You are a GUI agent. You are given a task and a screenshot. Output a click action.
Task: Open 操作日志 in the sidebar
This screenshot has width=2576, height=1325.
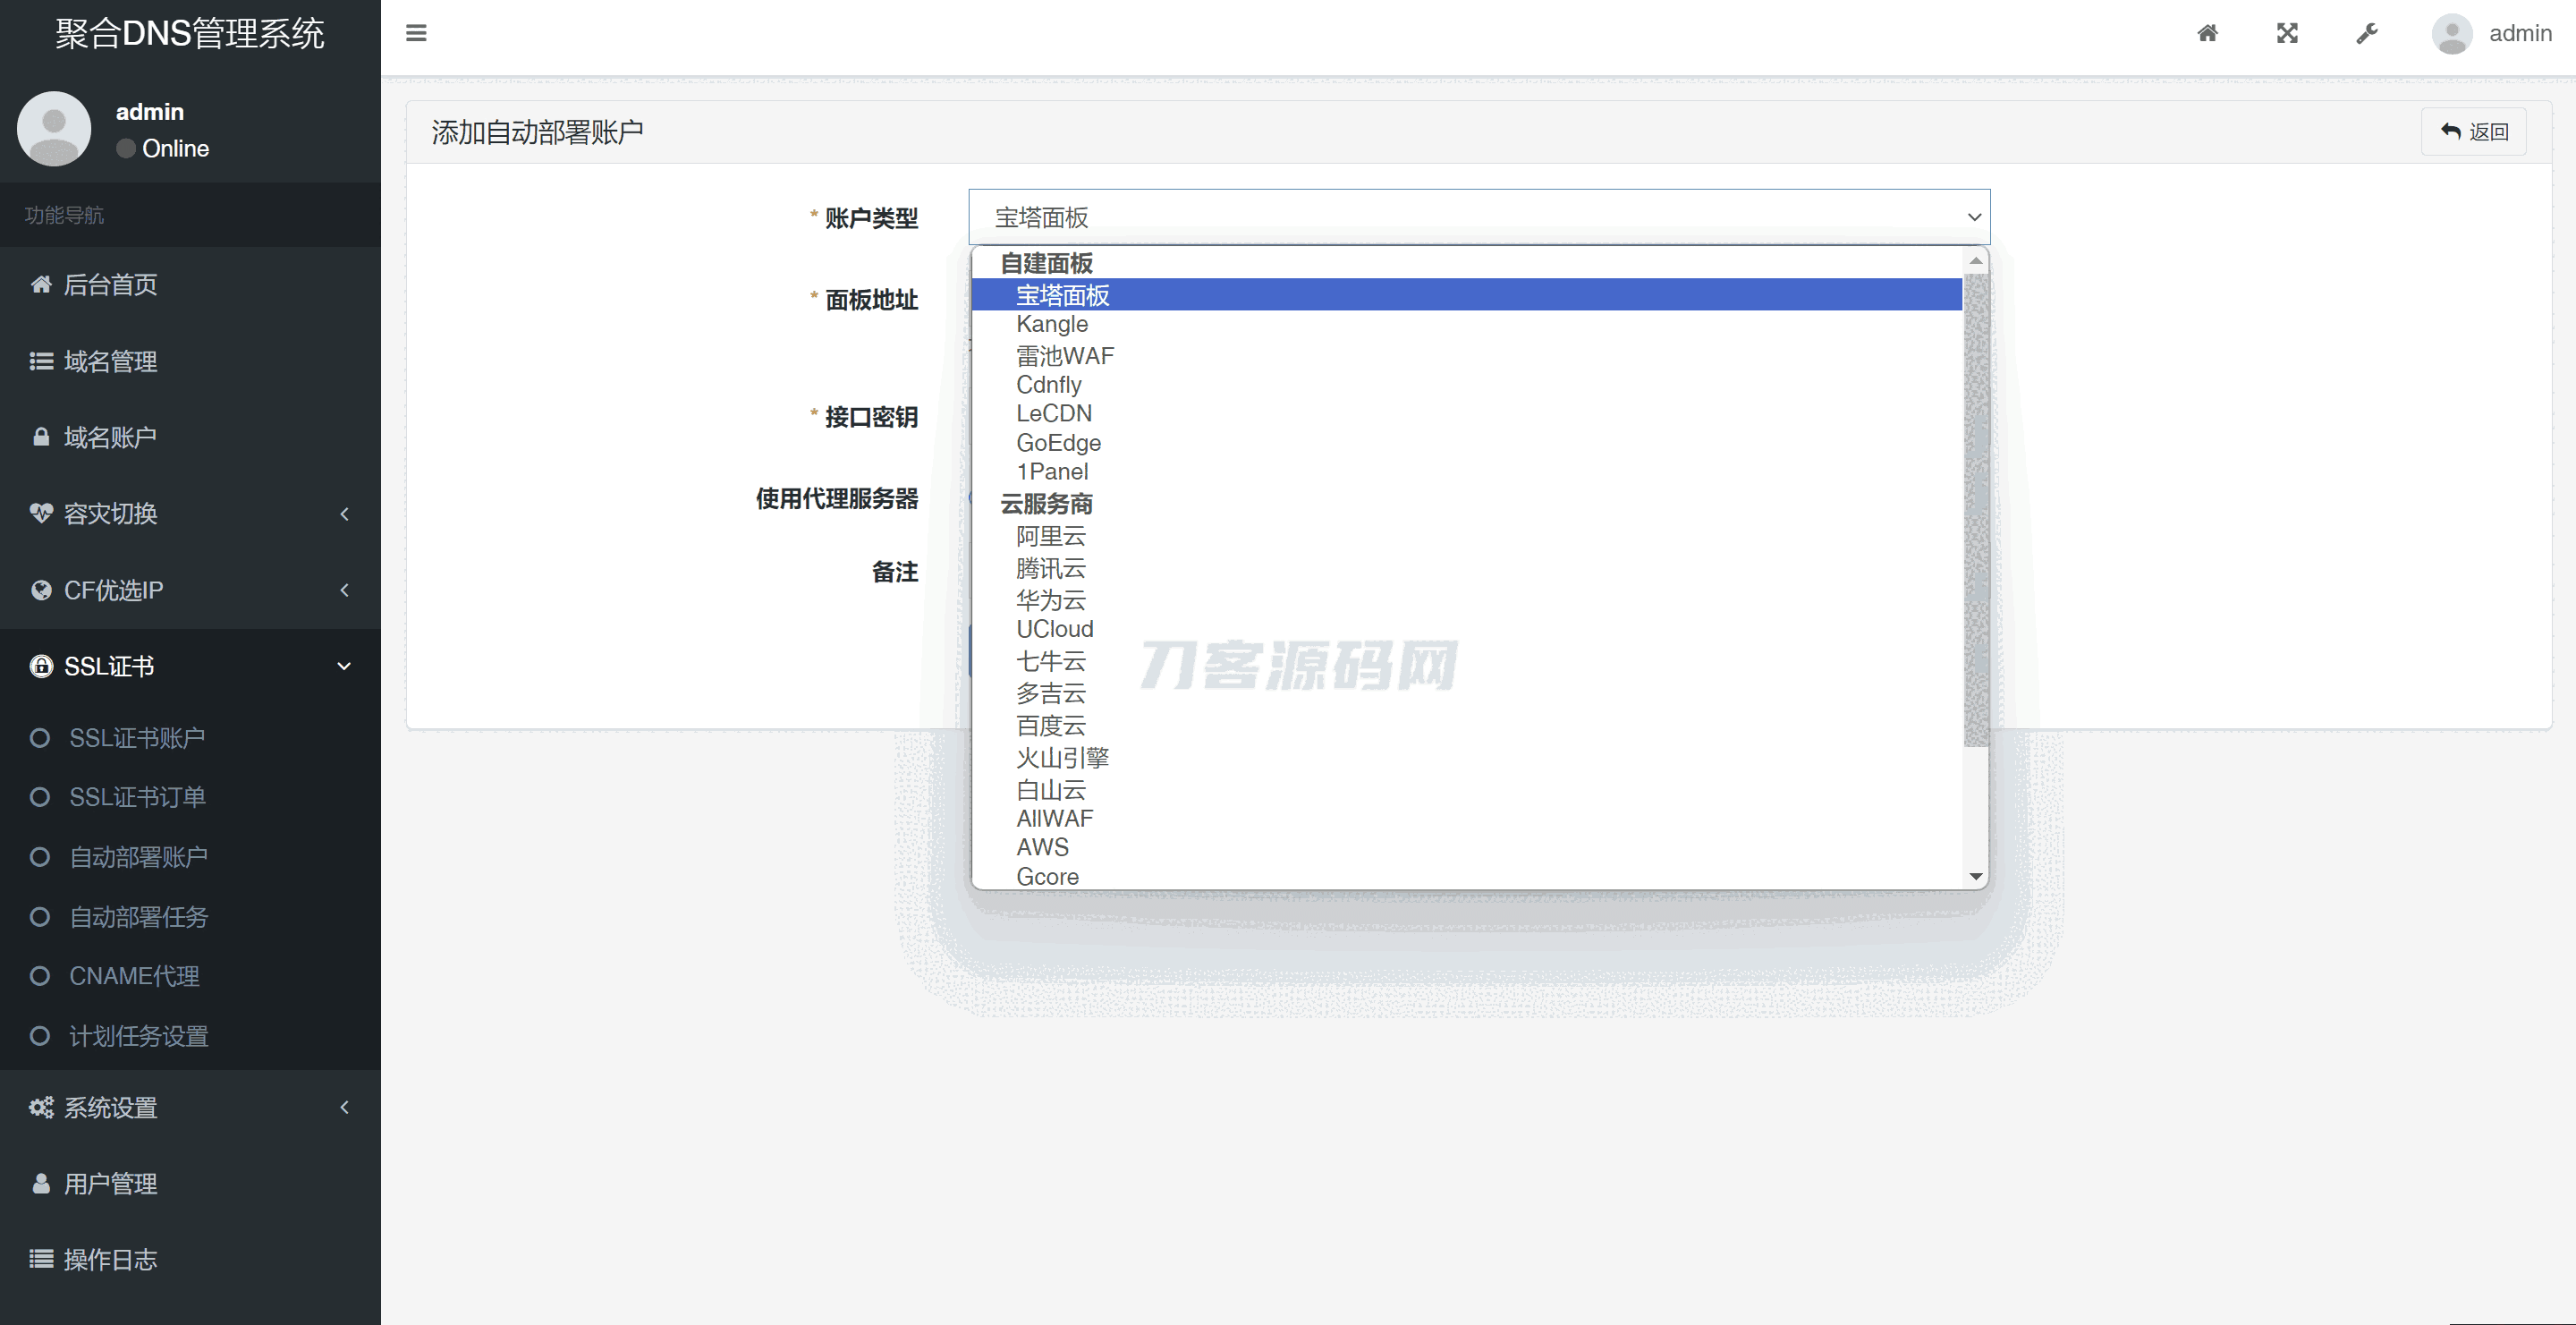110,1259
